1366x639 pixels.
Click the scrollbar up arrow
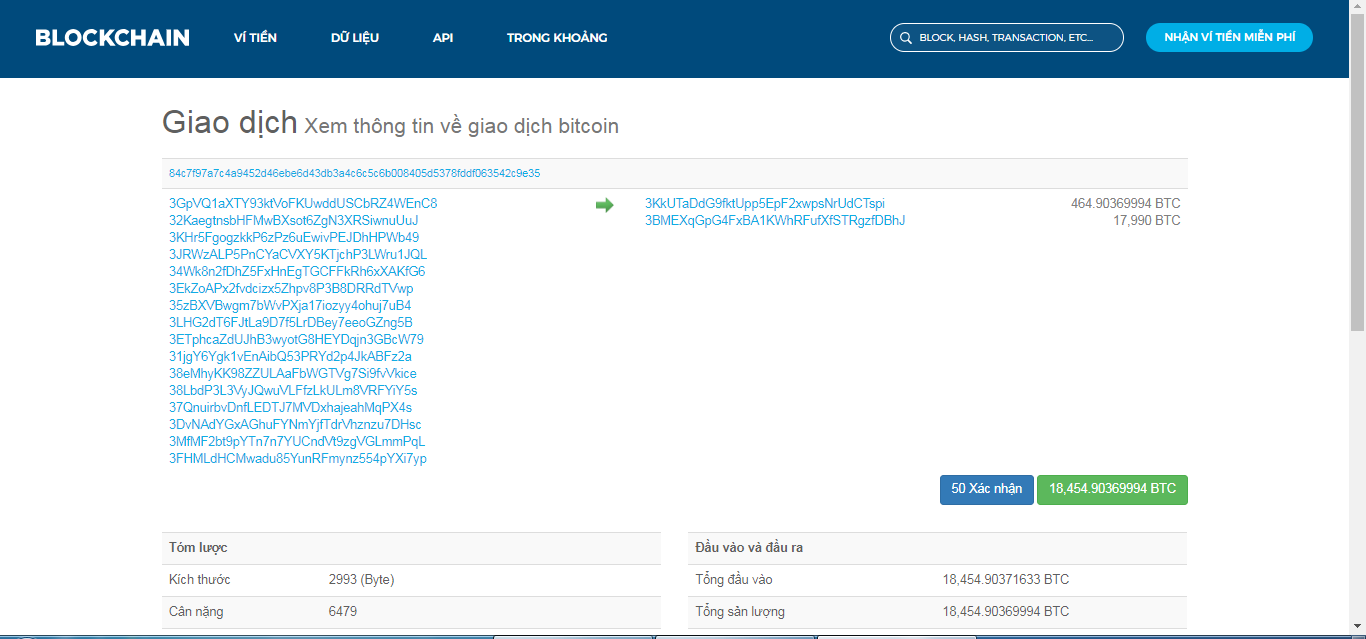tap(1357, 7)
